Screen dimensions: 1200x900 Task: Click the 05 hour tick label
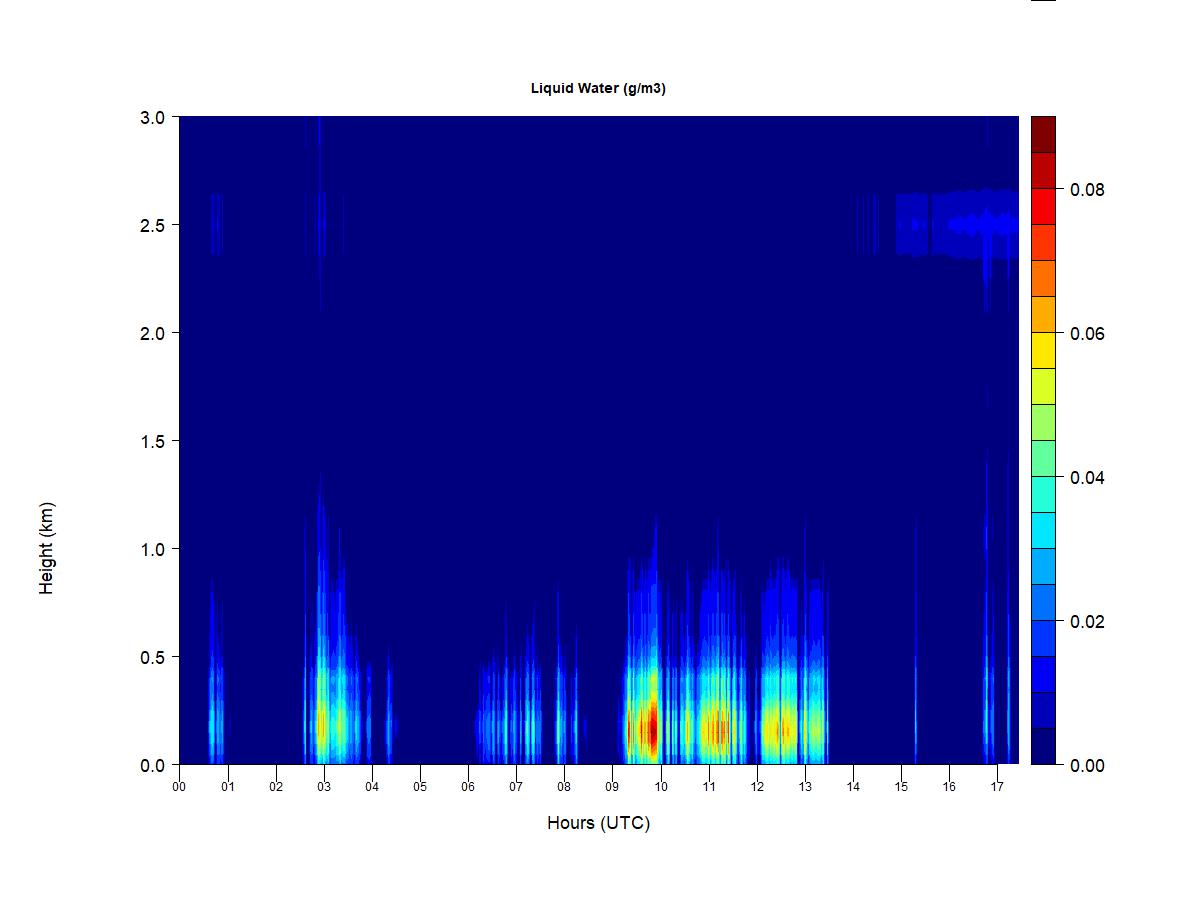pos(420,787)
